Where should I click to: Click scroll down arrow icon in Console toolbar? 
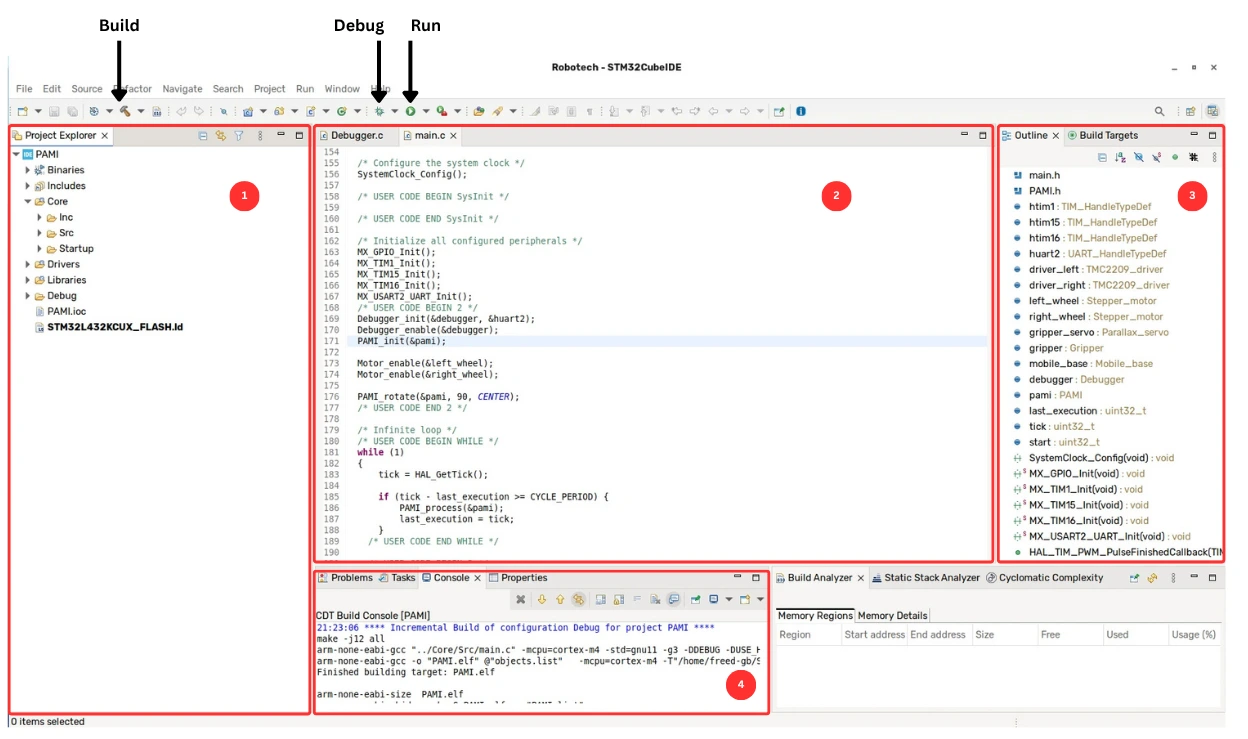(x=543, y=599)
